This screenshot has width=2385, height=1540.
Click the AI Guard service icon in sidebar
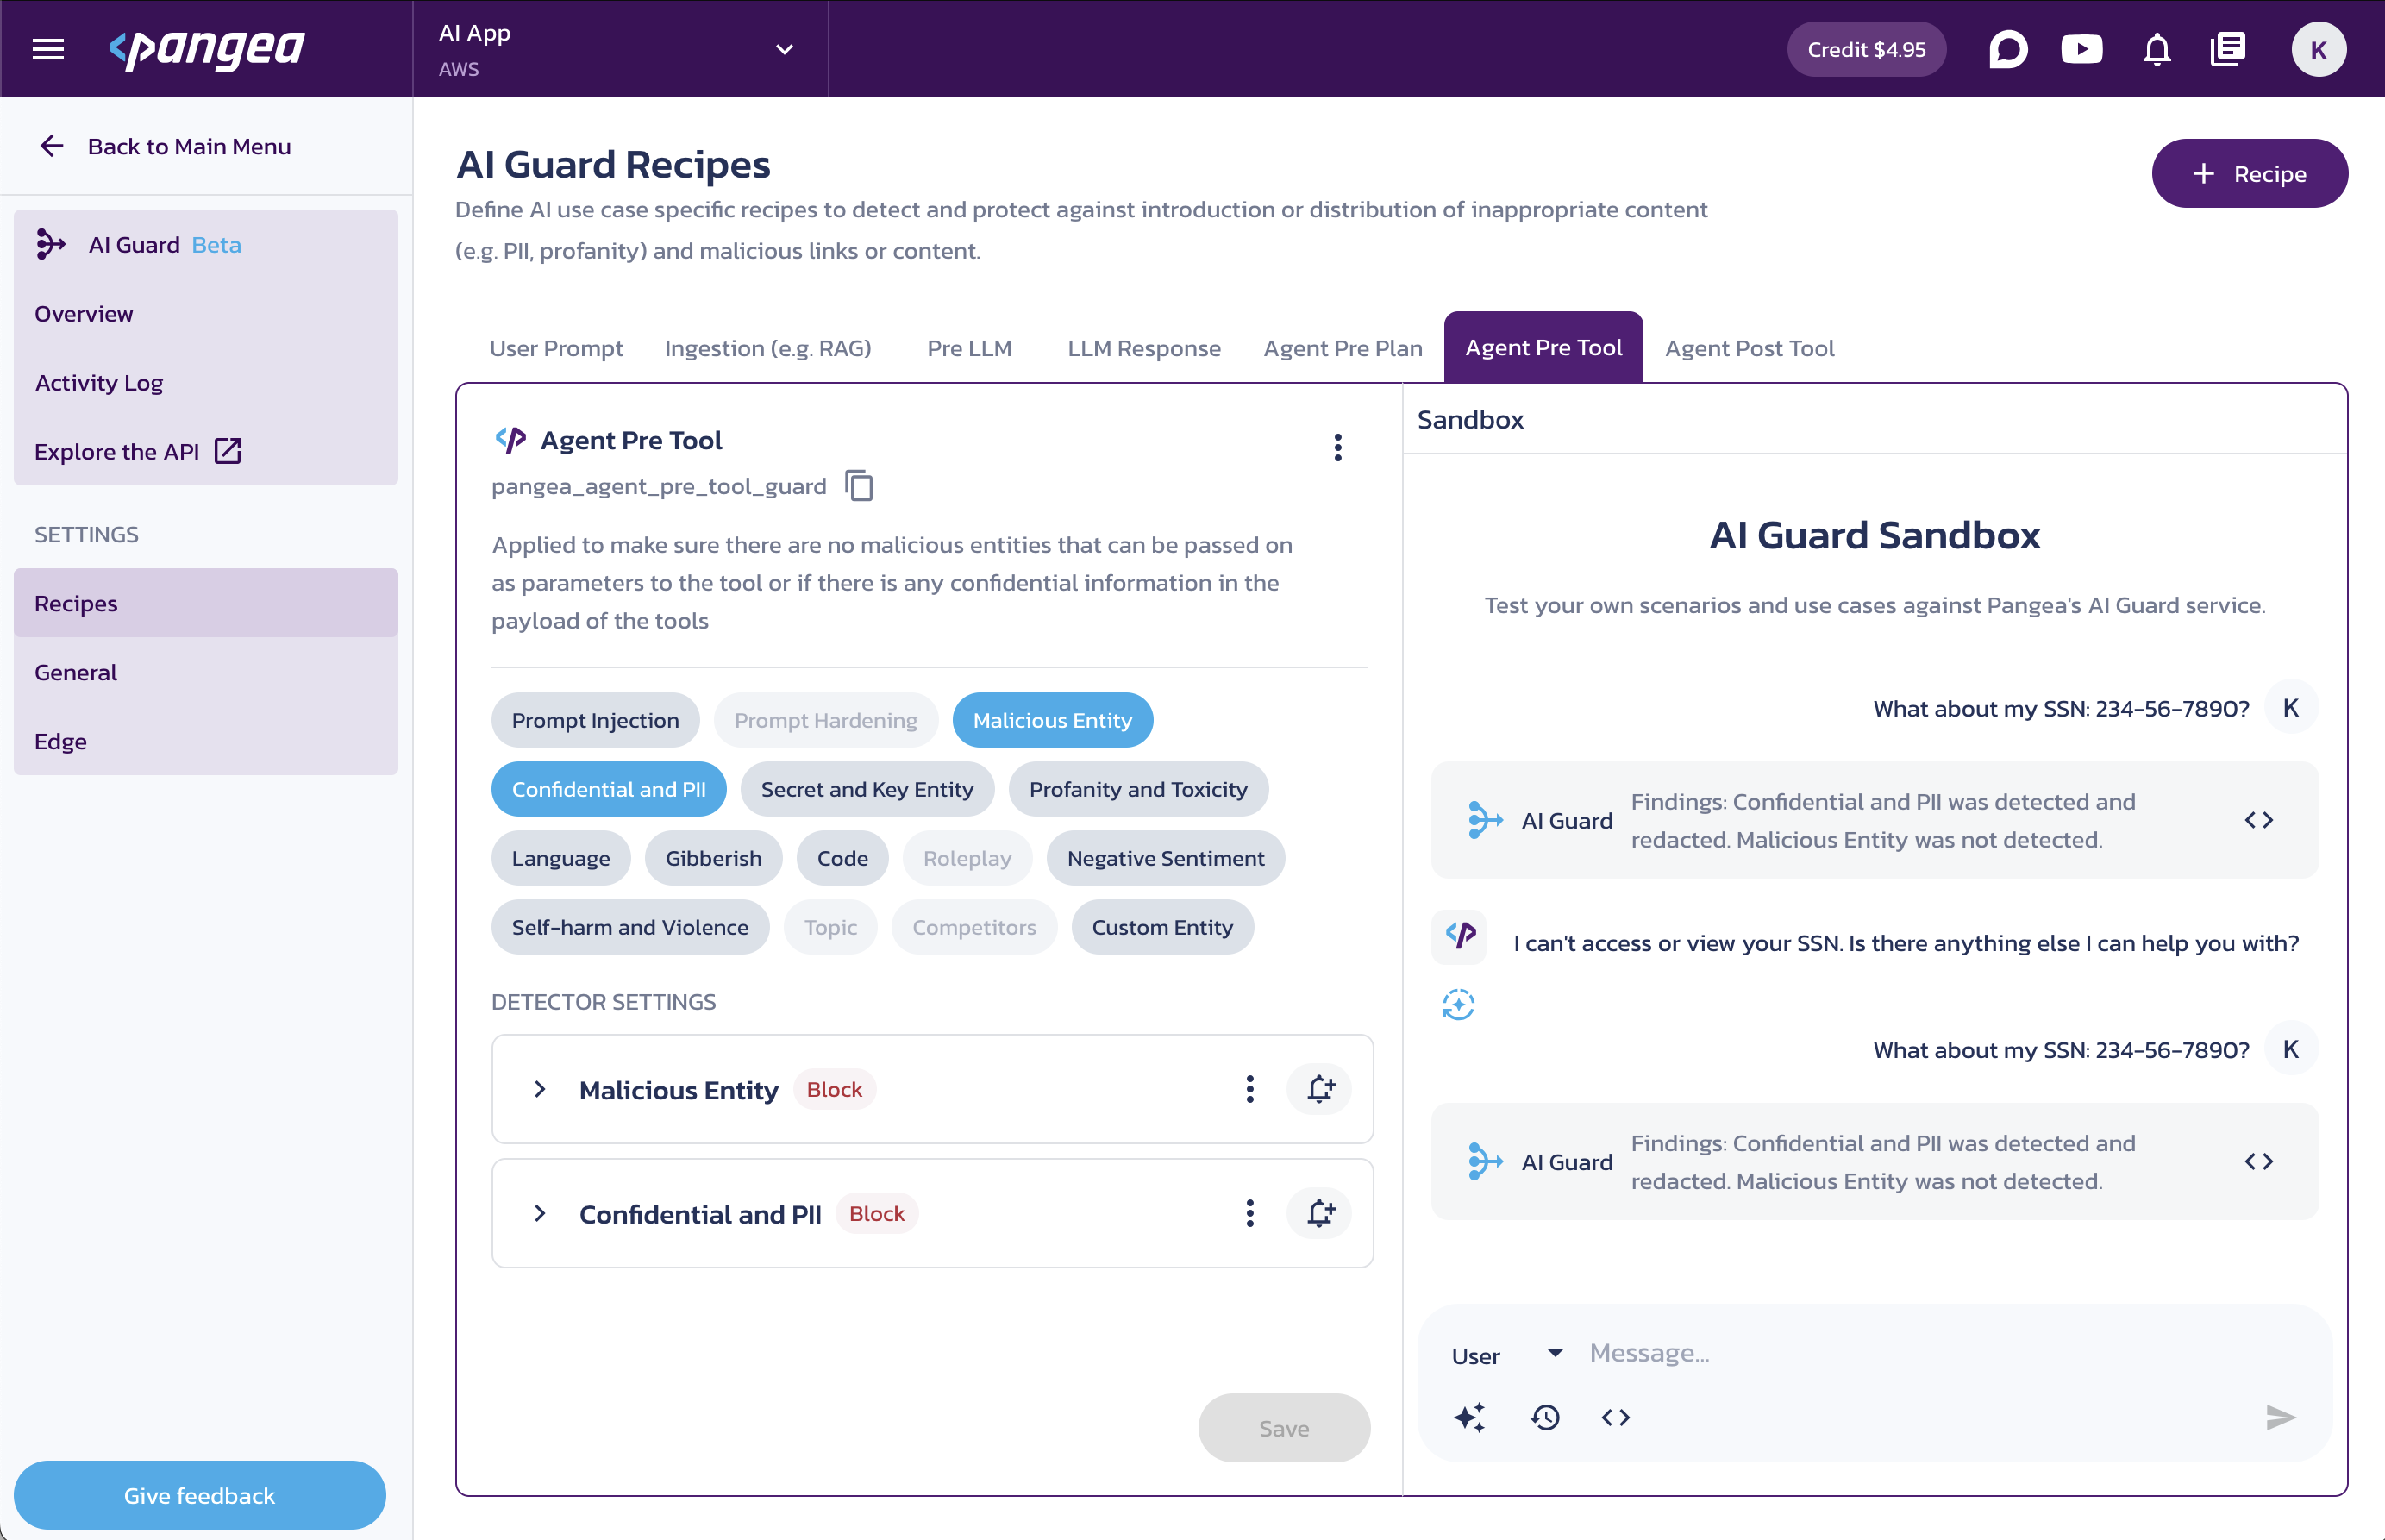pyautogui.click(x=51, y=244)
